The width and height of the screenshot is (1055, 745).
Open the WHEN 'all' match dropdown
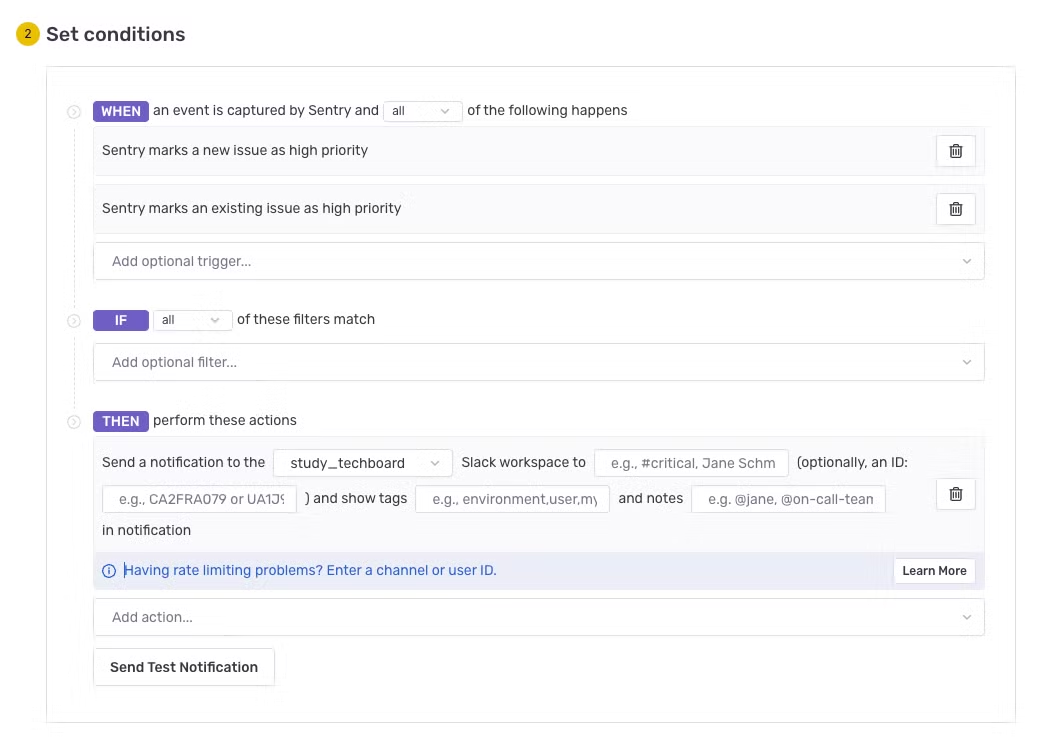click(422, 111)
